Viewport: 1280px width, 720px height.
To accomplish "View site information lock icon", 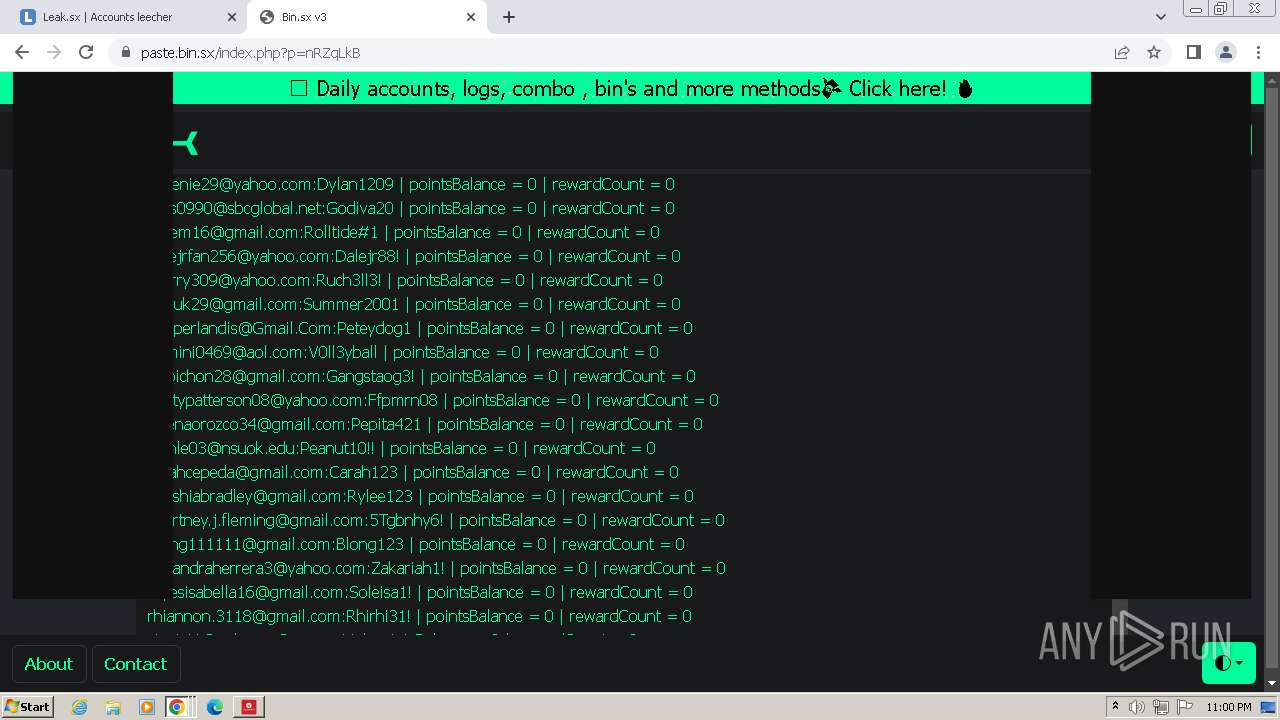I will point(125,52).
